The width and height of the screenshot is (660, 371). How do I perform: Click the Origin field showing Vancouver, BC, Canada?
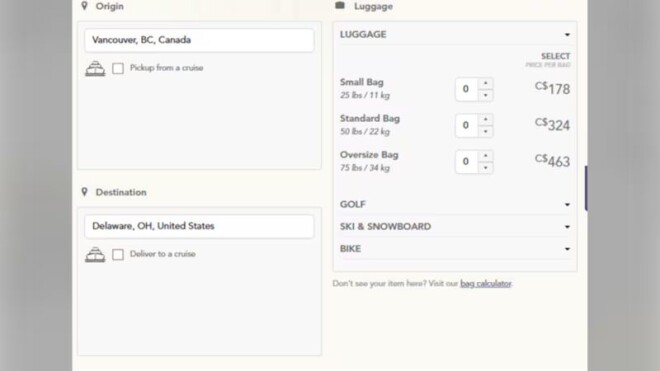point(199,40)
